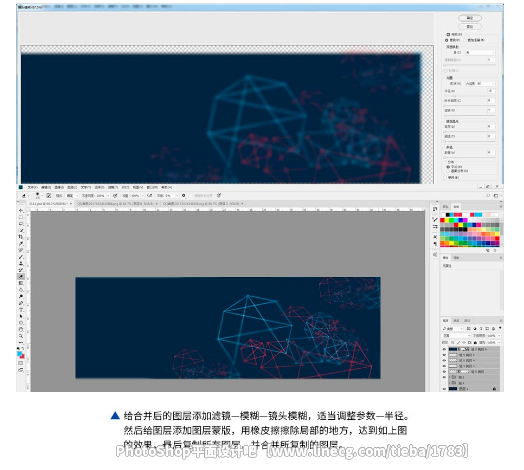The image size is (524, 470).
Task: Click the radius value field in Lens Blur
Action: point(491,91)
